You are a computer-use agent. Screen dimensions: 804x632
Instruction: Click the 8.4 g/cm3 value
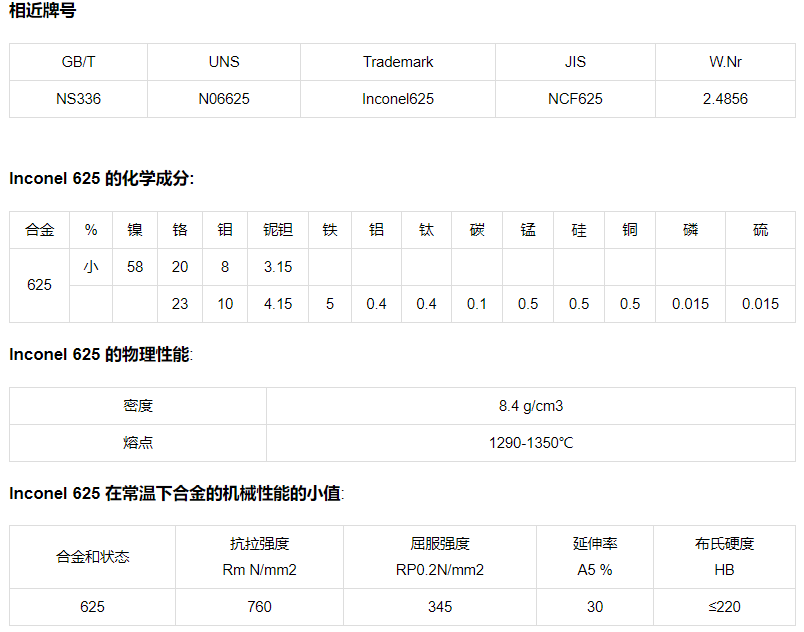click(531, 406)
